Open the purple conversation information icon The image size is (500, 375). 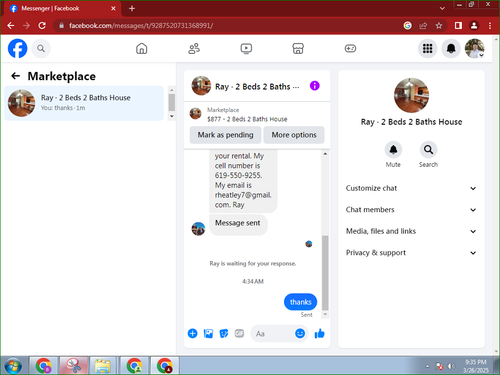pos(315,86)
